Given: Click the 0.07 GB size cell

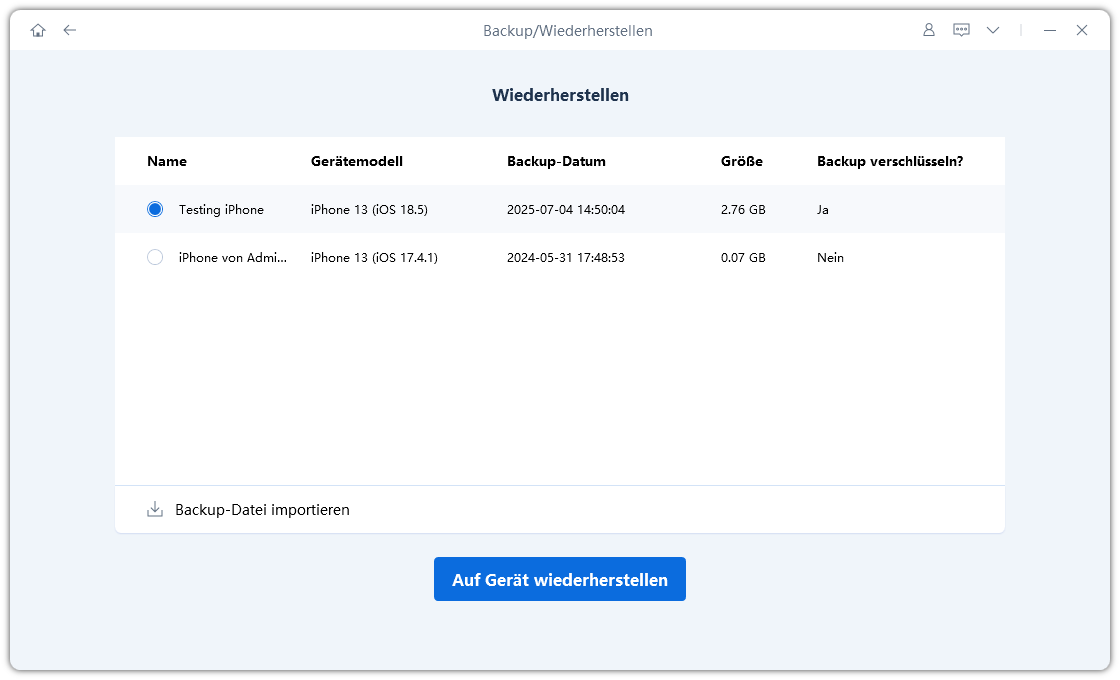Looking at the screenshot, I should pyautogui.click(x=743, y=258).
